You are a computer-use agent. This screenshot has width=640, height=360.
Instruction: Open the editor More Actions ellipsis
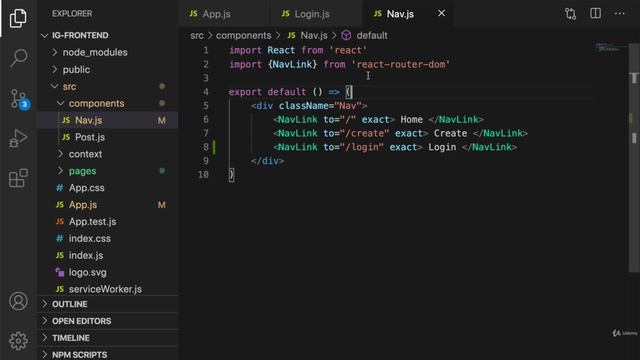tap(620, 13)
